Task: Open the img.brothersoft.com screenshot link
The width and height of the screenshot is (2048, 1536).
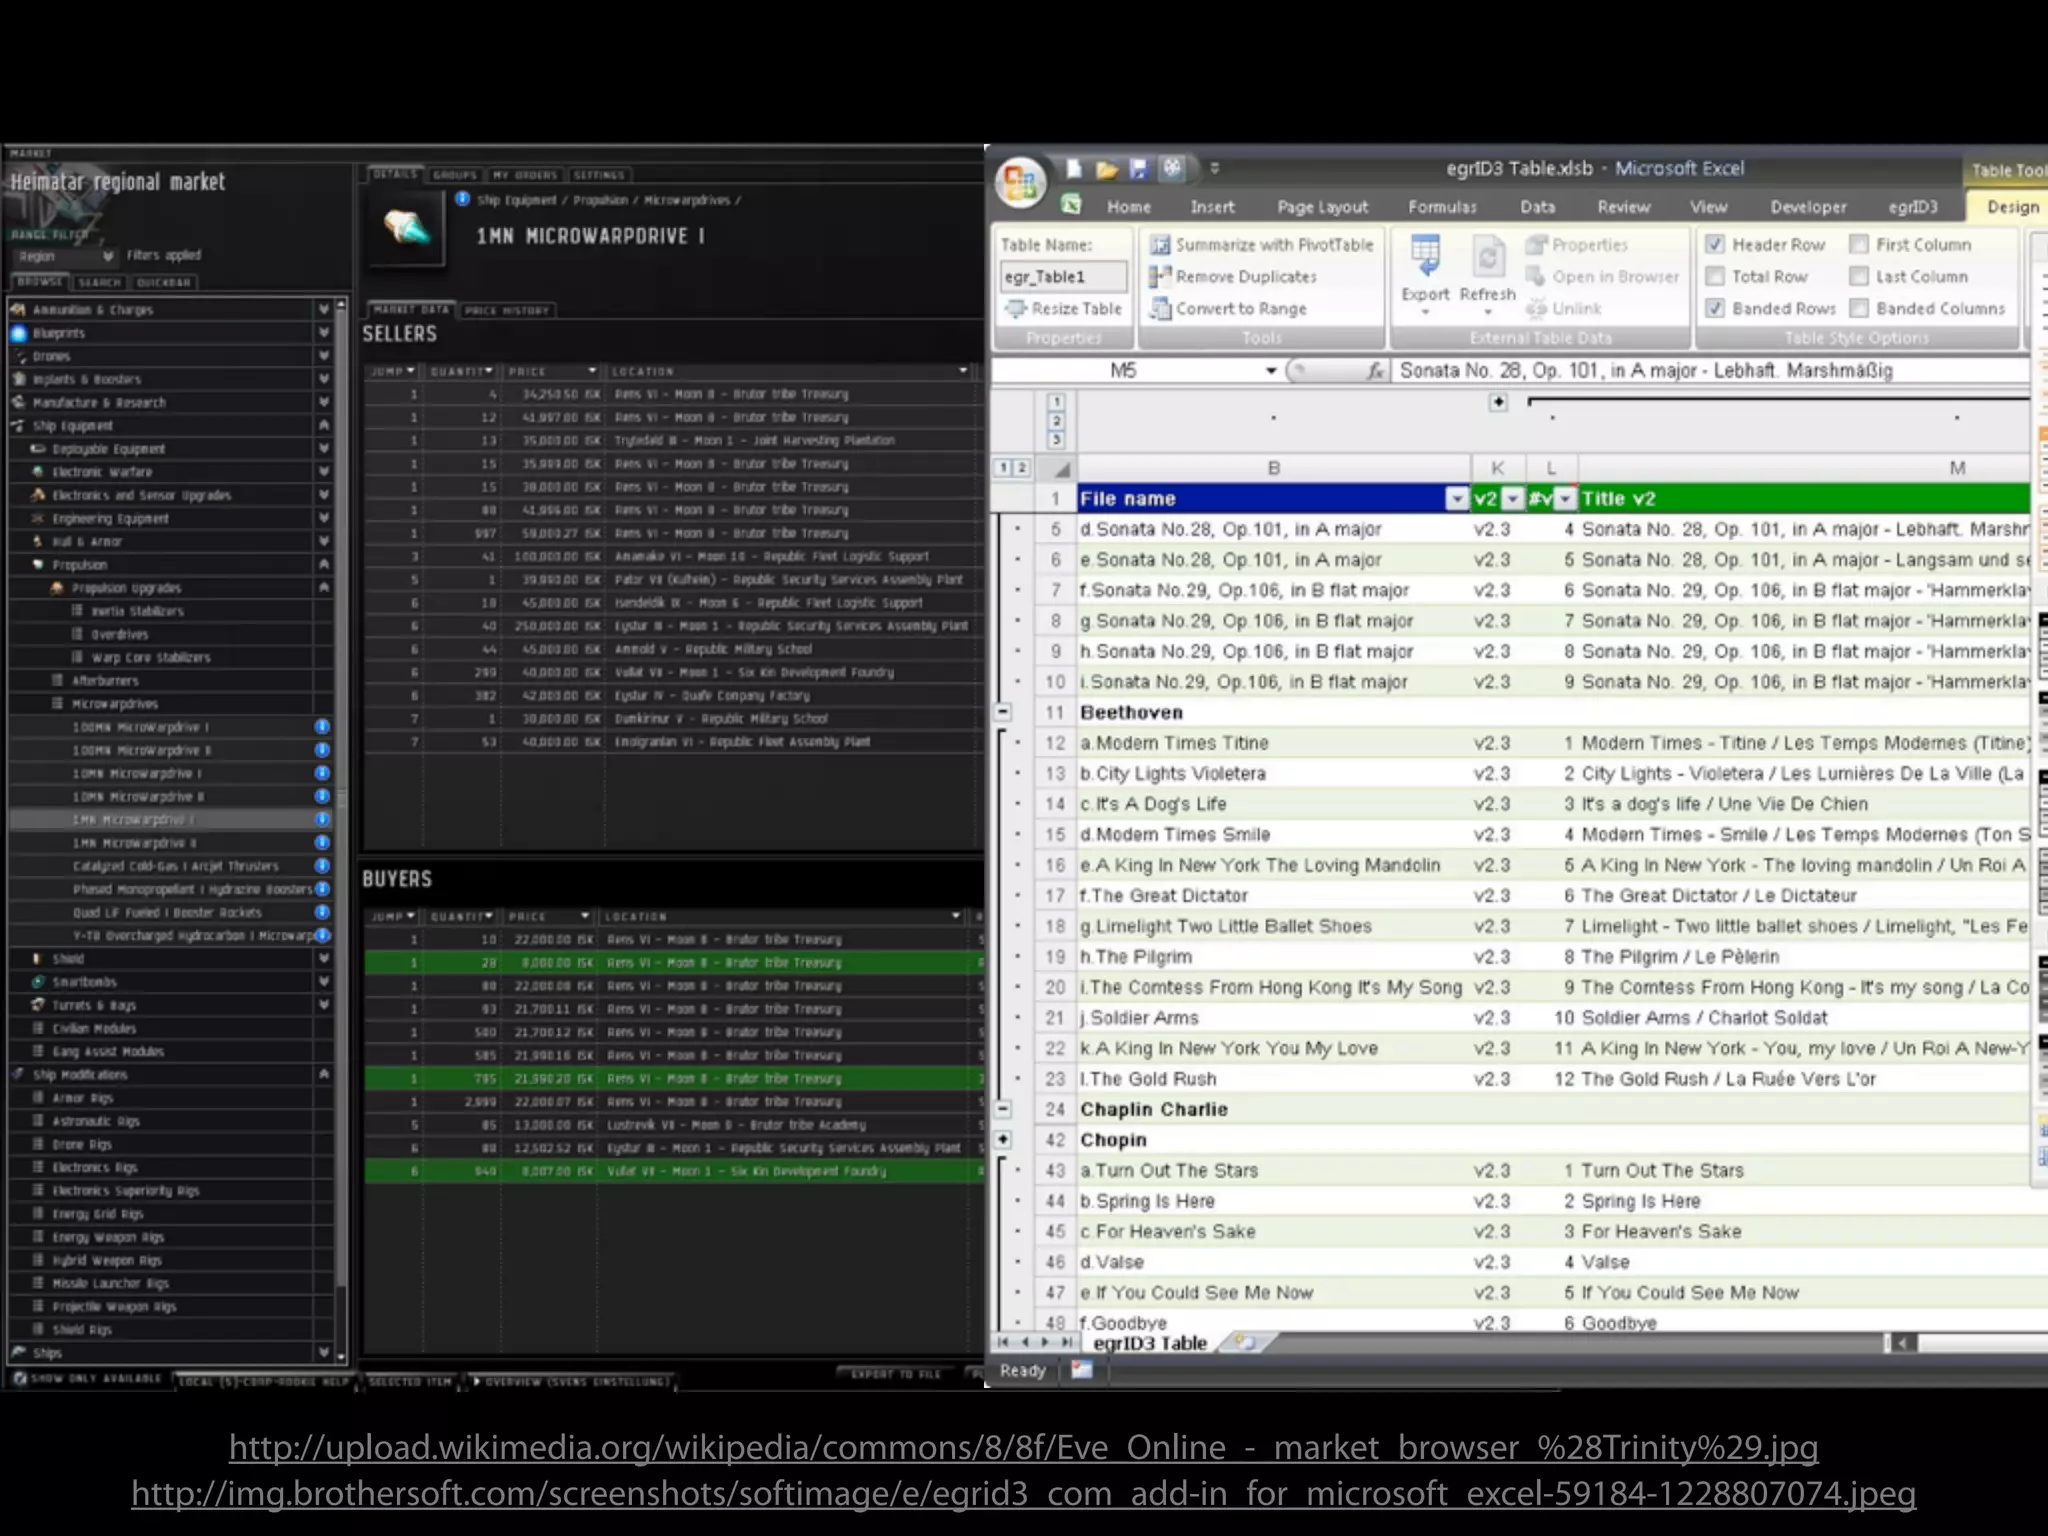Action: 1023,1494
